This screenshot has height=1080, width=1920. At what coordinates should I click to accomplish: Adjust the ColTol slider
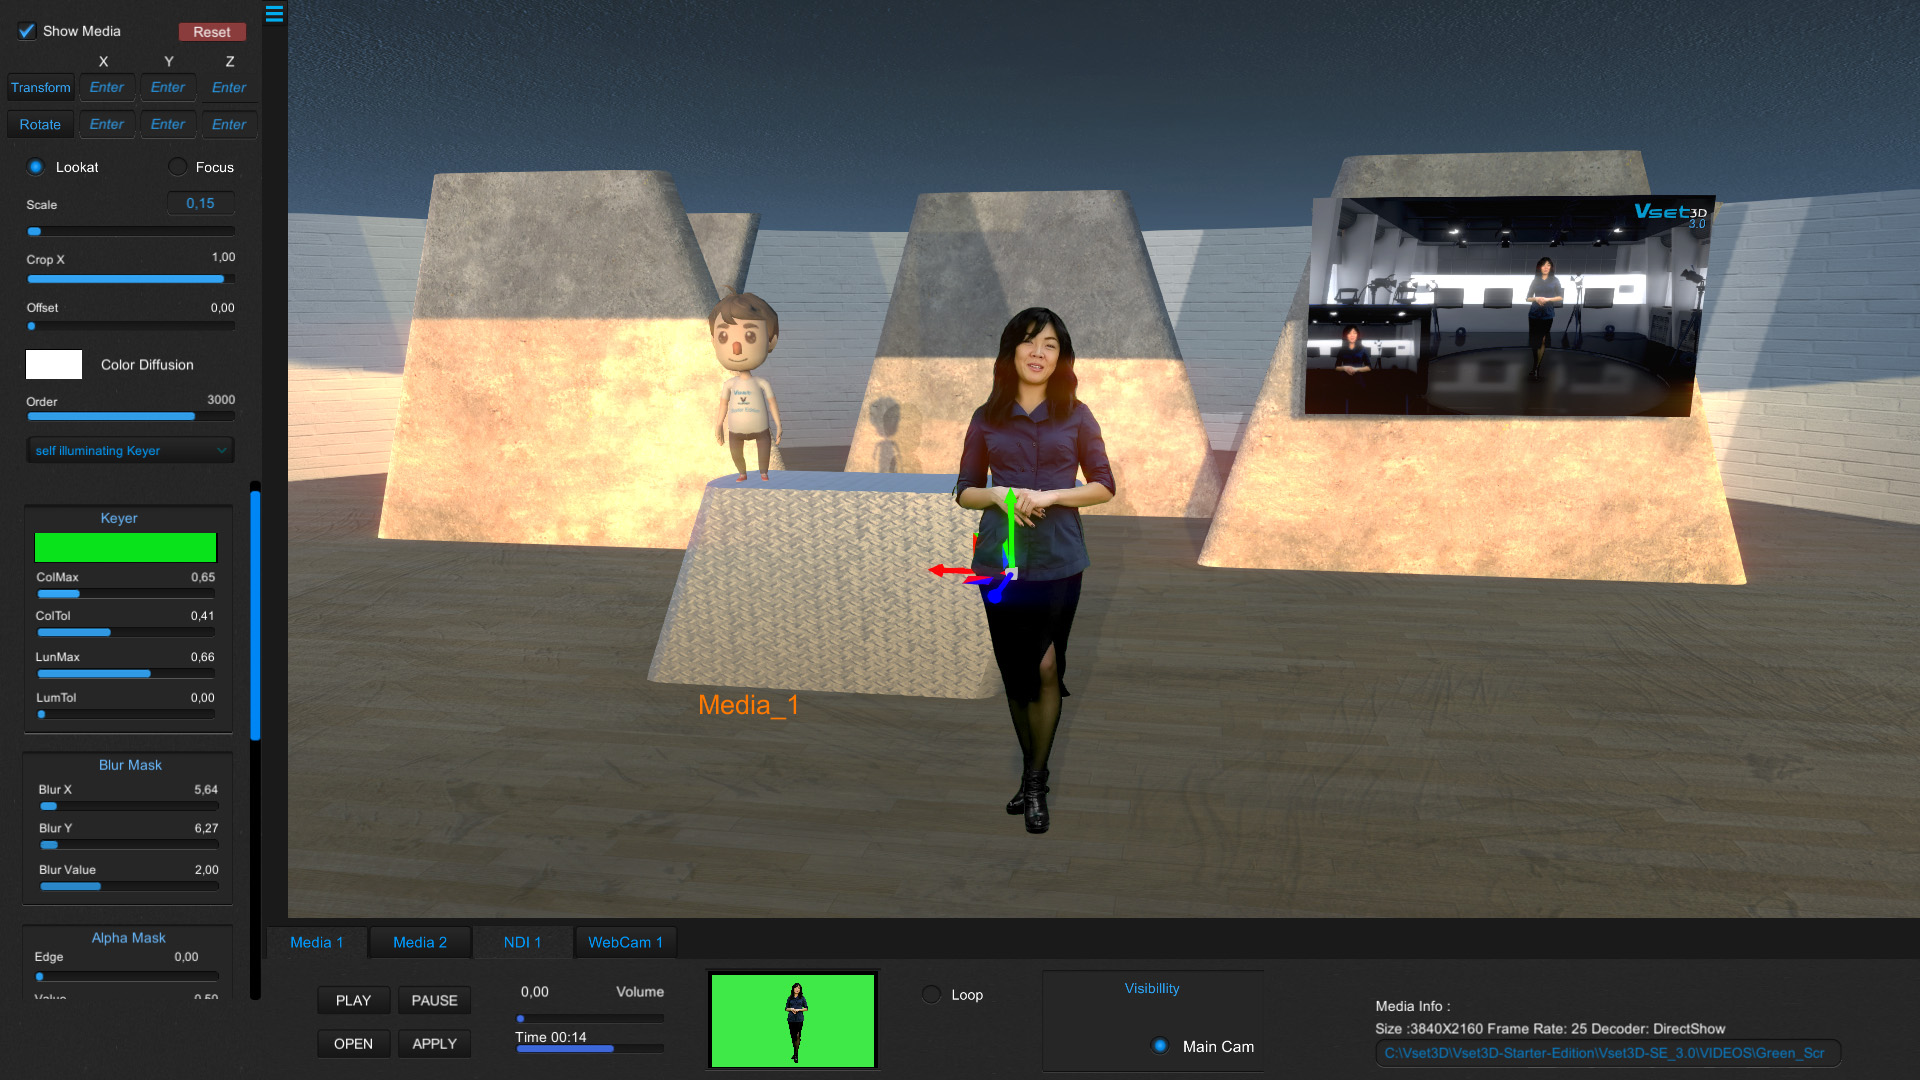click(x=126, y=633)
